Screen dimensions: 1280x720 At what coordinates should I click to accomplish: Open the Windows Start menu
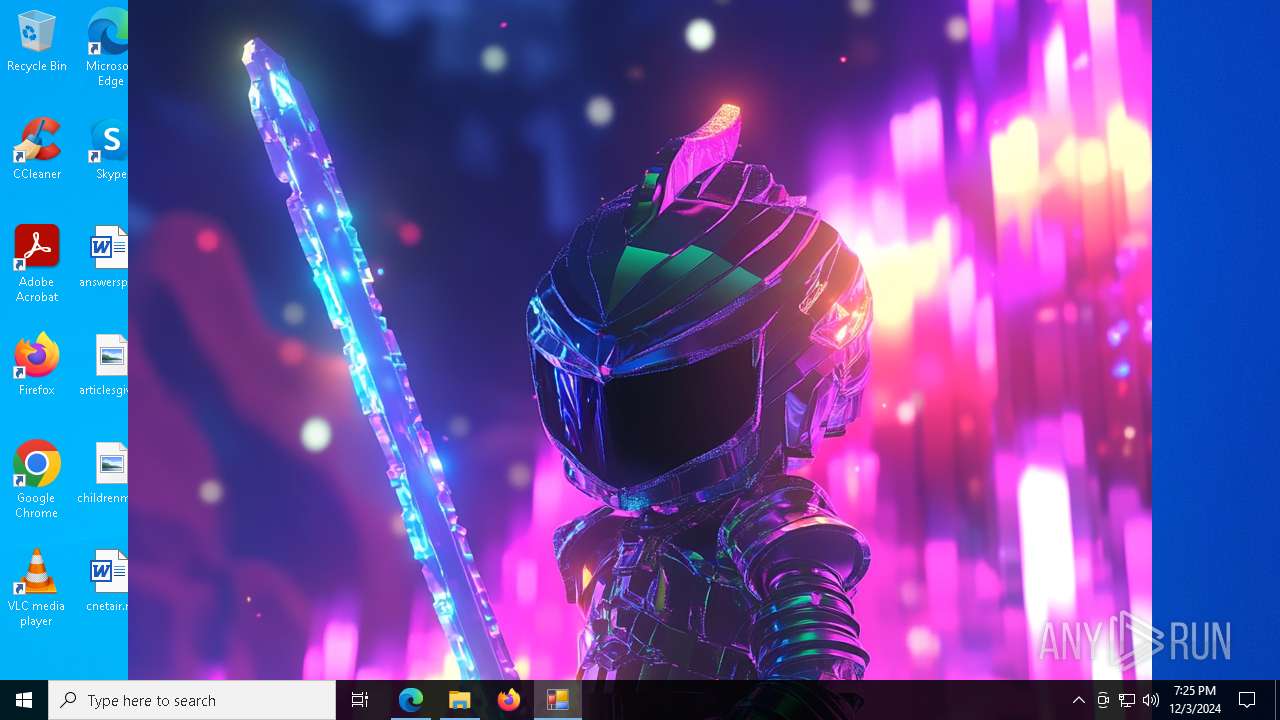24,700
